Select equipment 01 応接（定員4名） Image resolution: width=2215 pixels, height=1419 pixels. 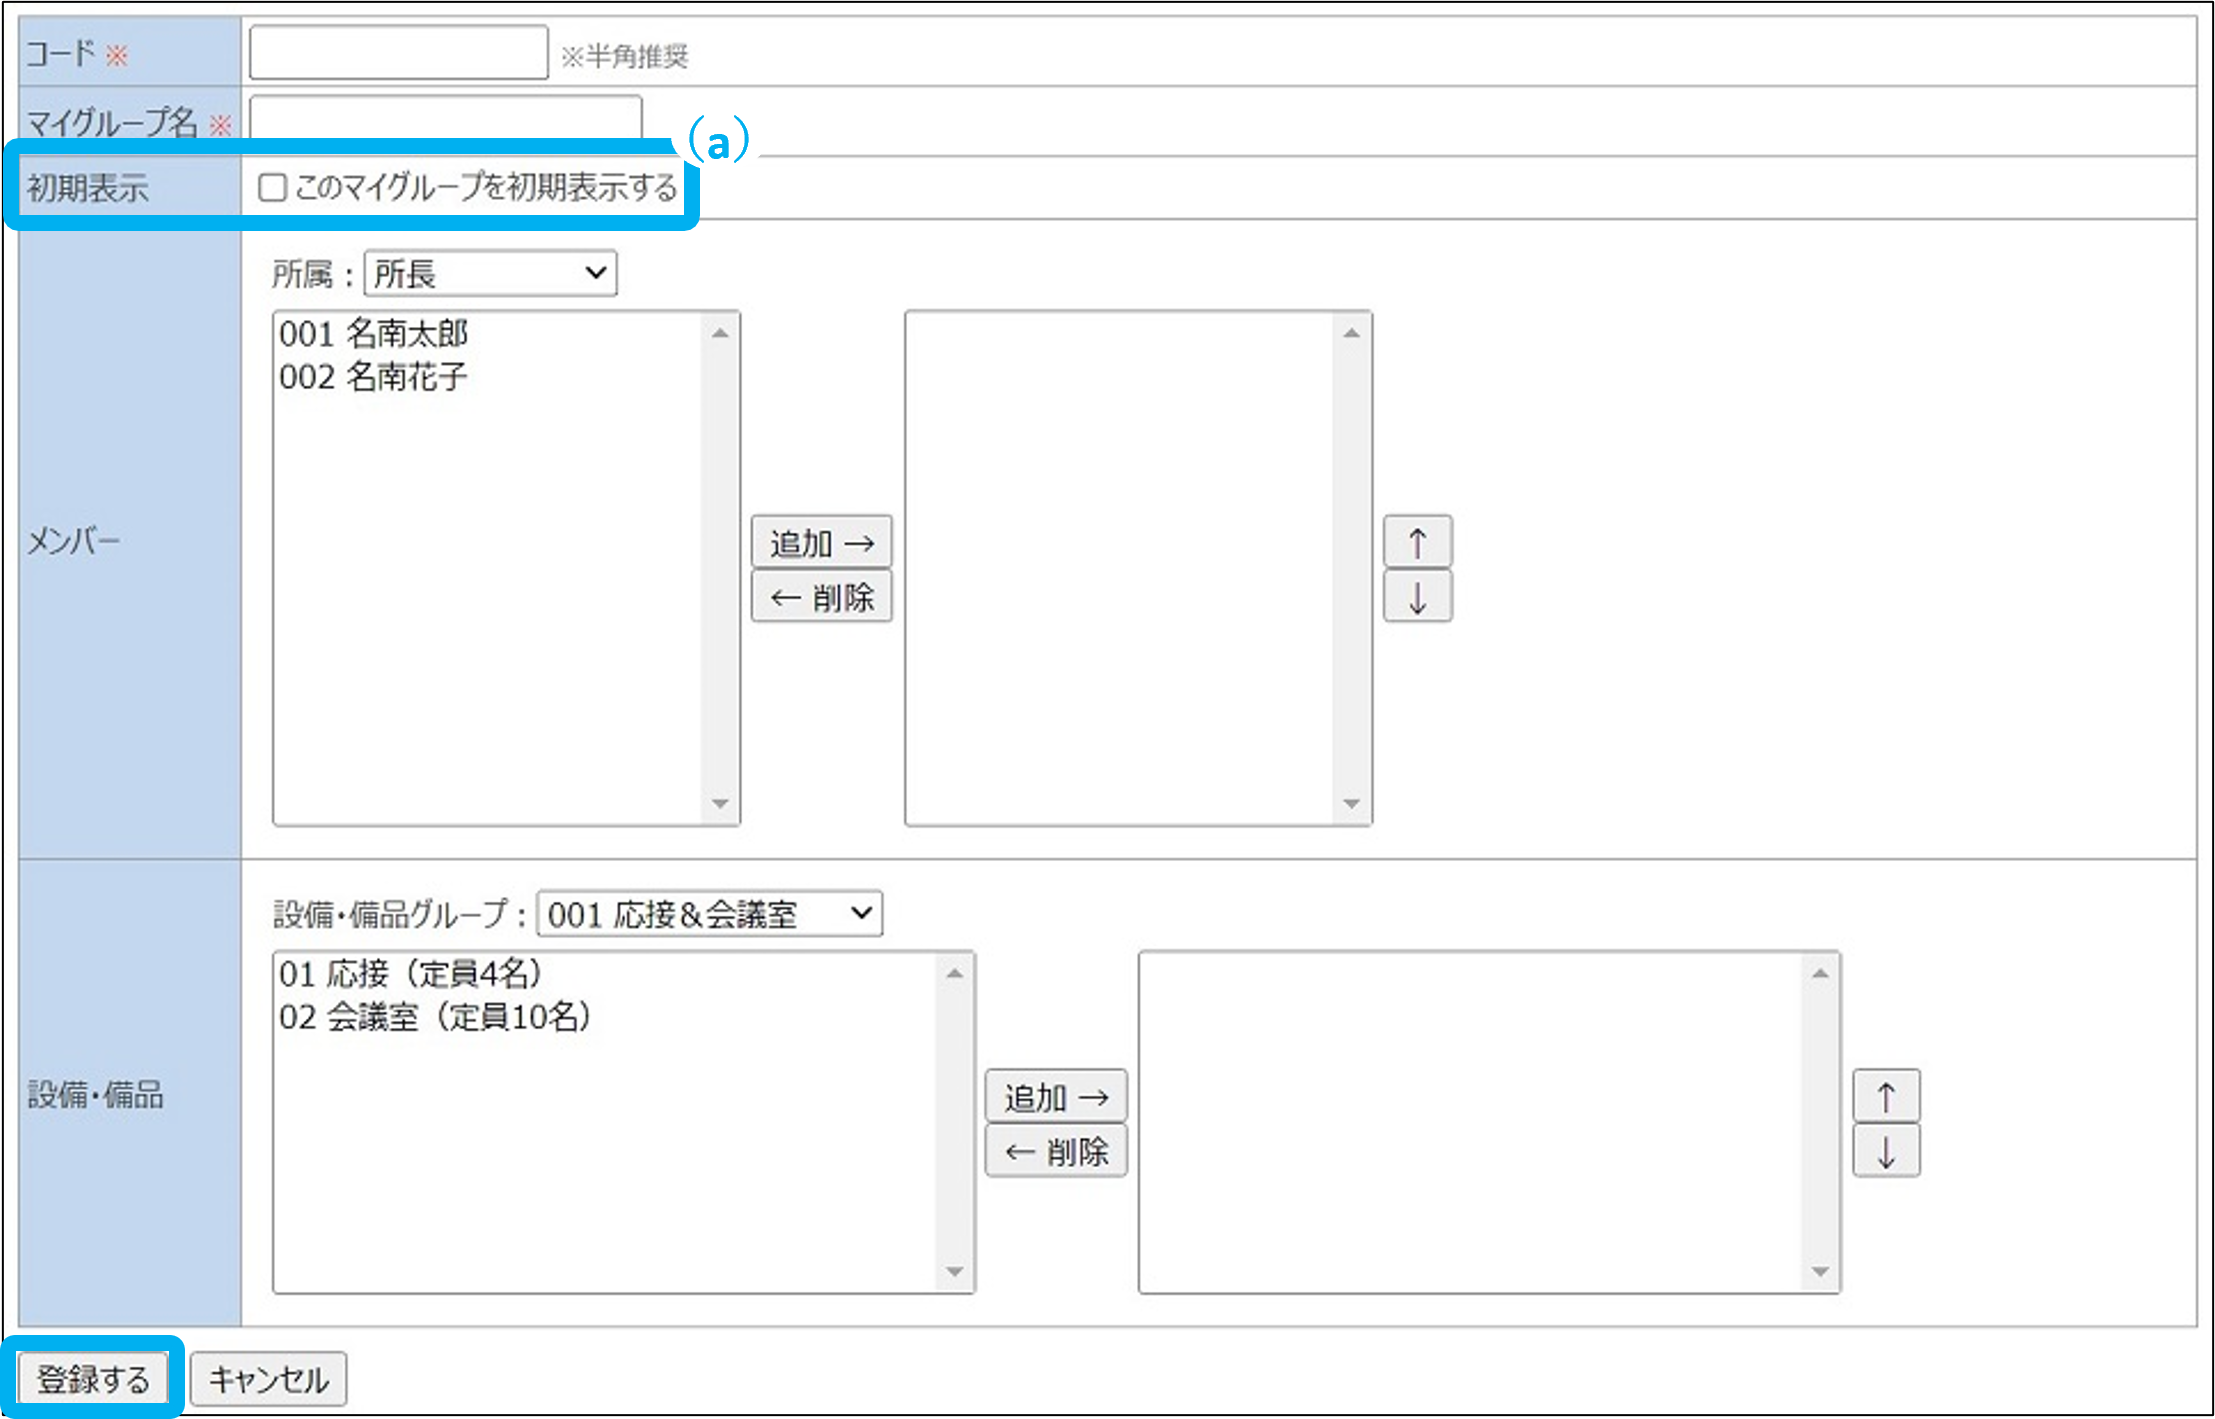tap(411, 973)
